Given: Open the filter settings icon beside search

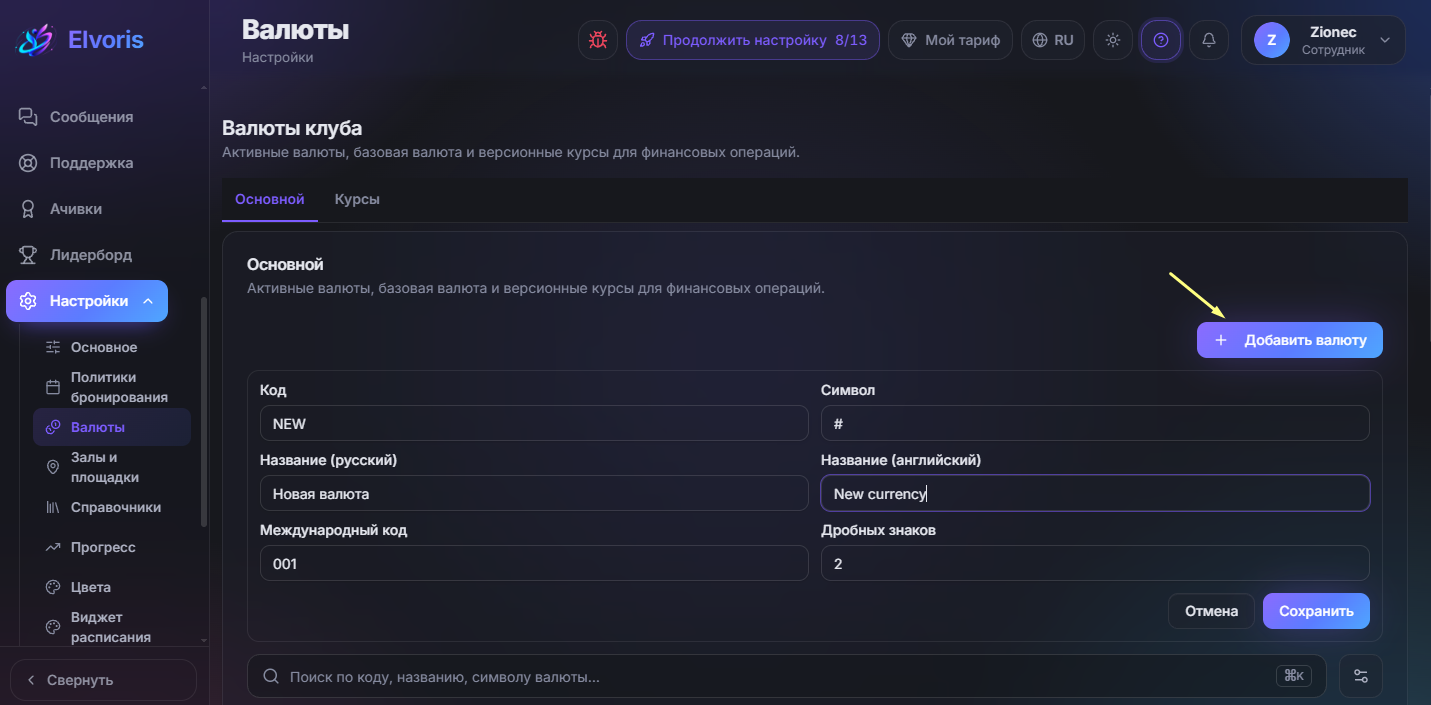Looking at the screenshot, I should pyautogui.click(x=1361, y=676).
